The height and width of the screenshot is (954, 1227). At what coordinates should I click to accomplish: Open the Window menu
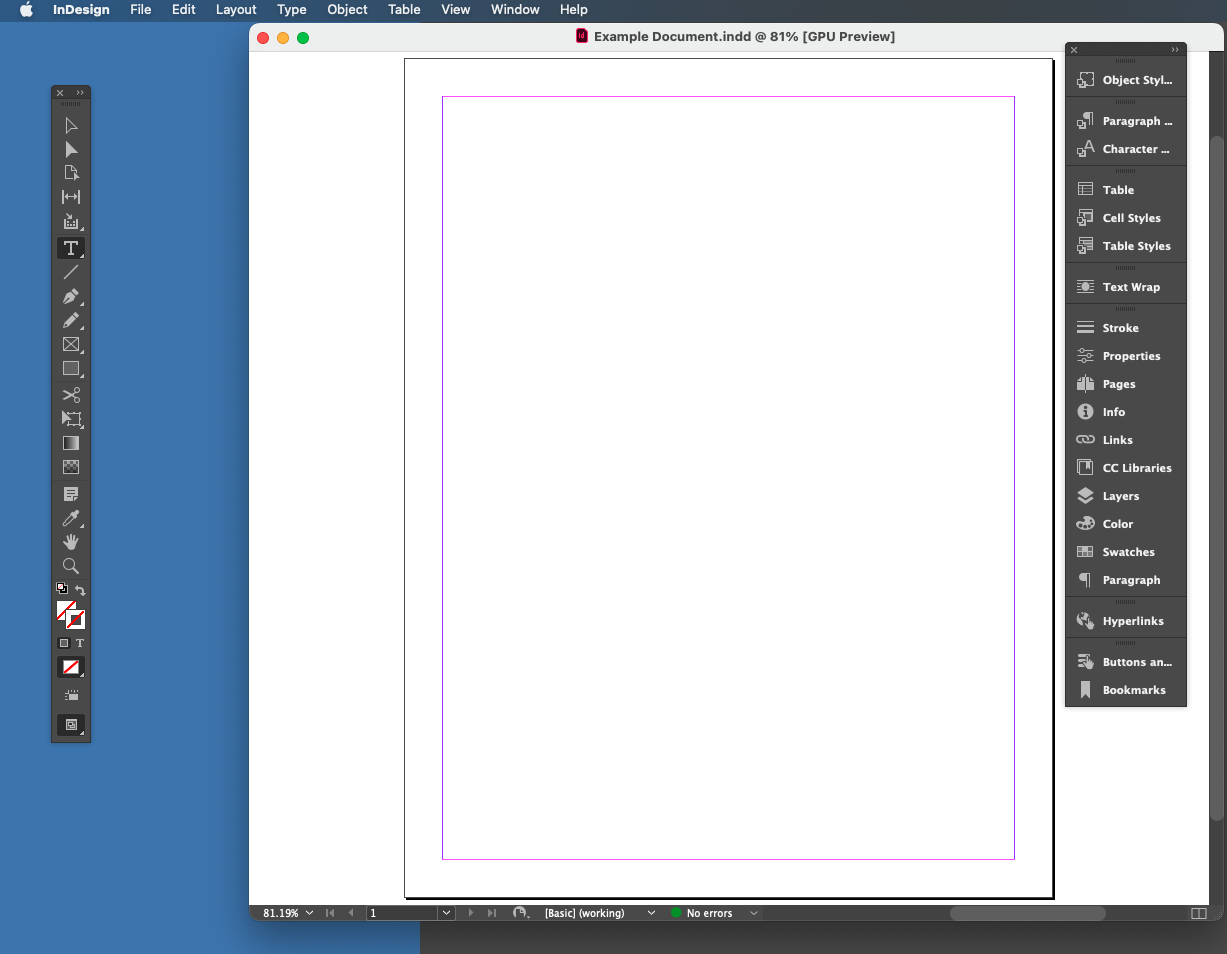[x=515, y=10]
